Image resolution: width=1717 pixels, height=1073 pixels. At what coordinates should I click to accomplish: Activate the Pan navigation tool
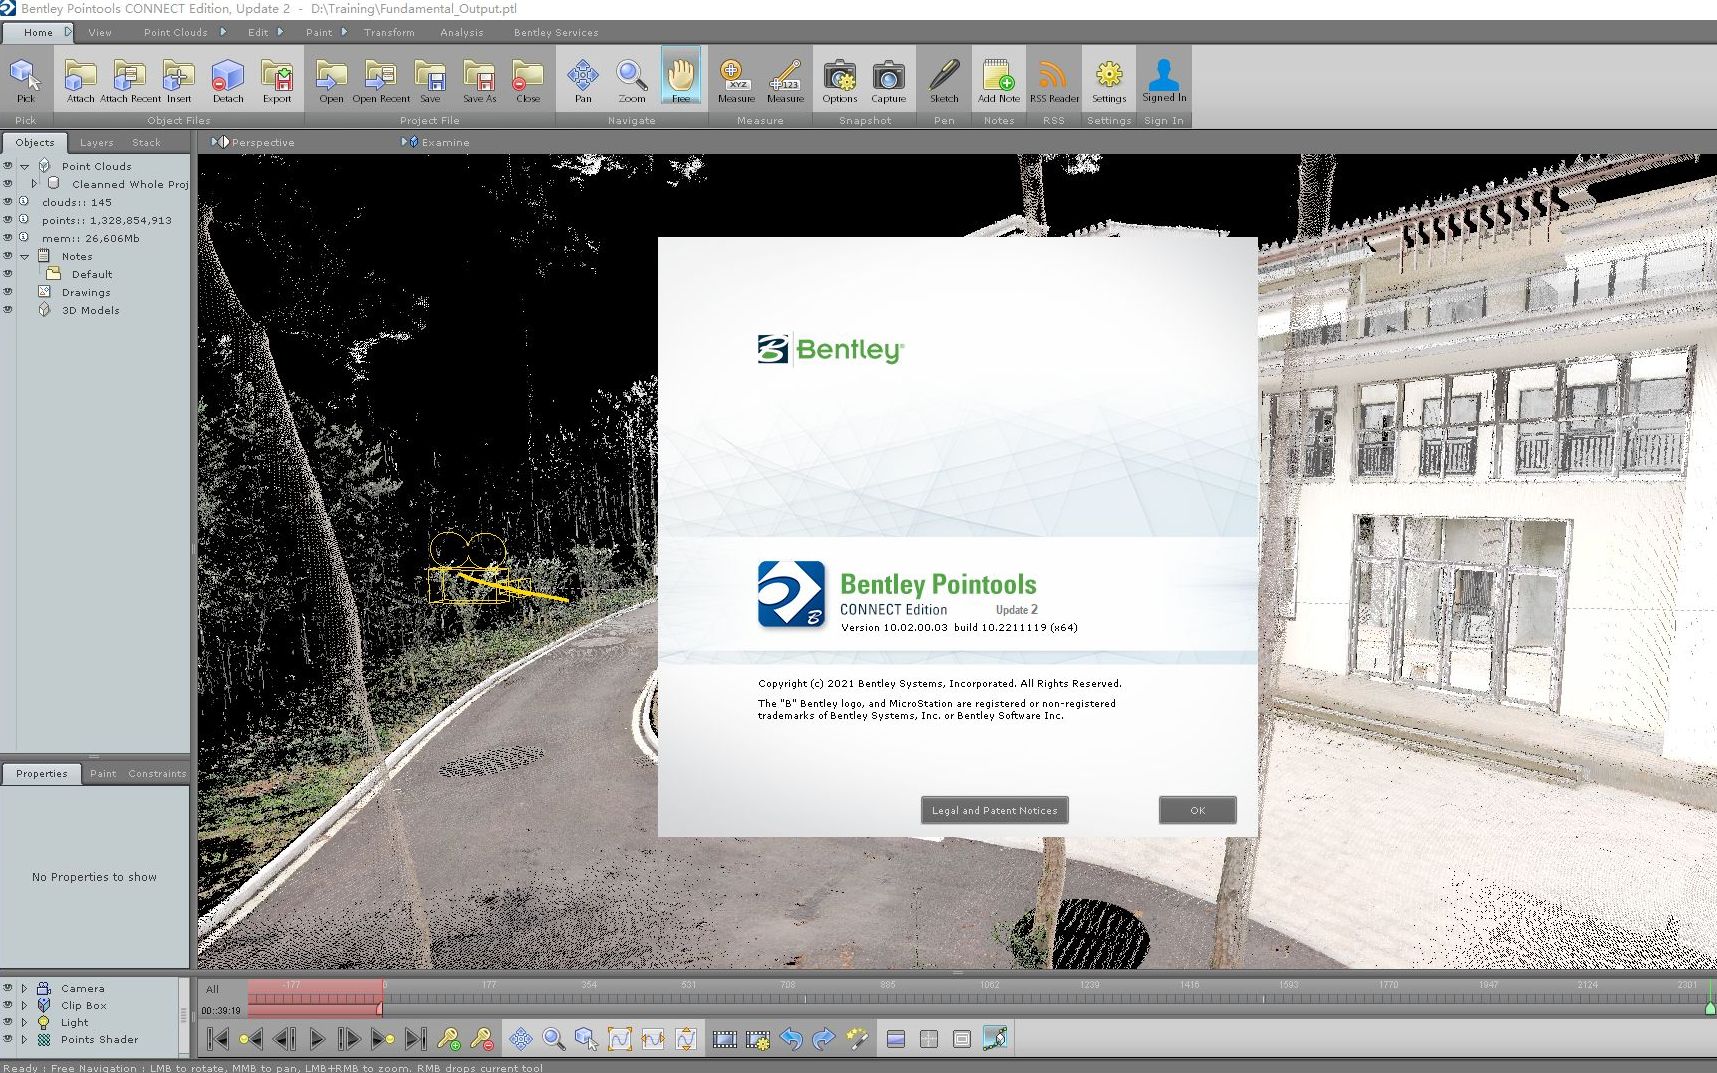click(x=582, y=78)
